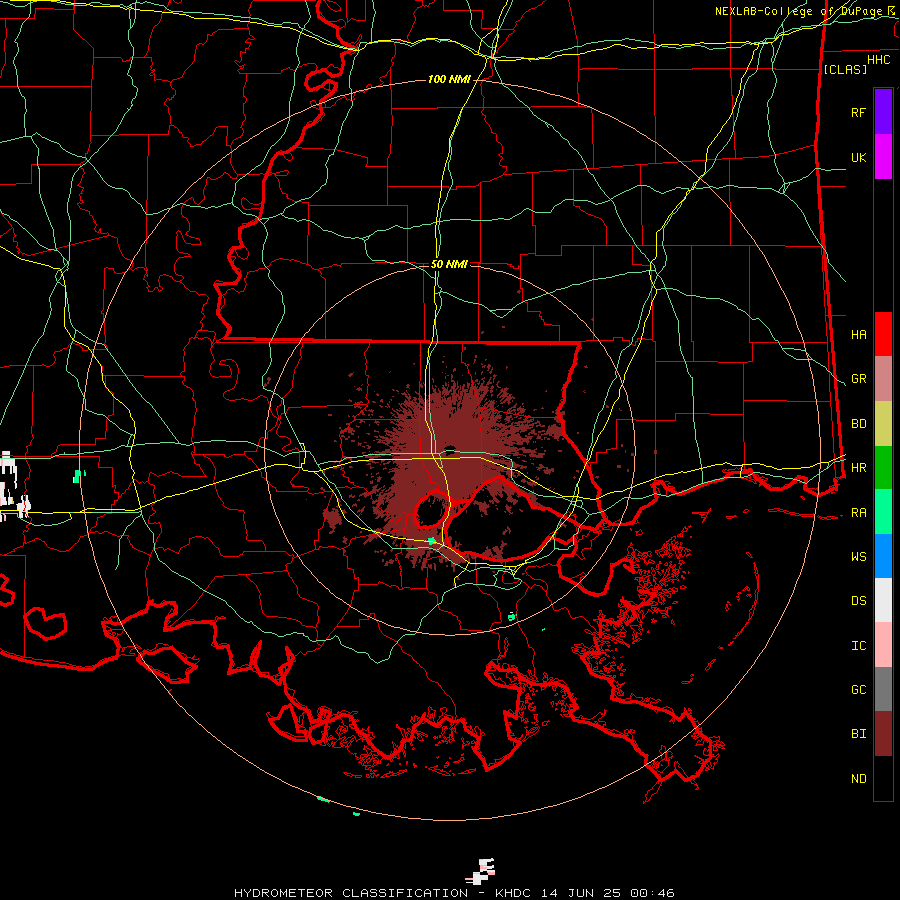Screen dimensions: 900x900
Task: Click the IC legend label
Action: point(858,646)
